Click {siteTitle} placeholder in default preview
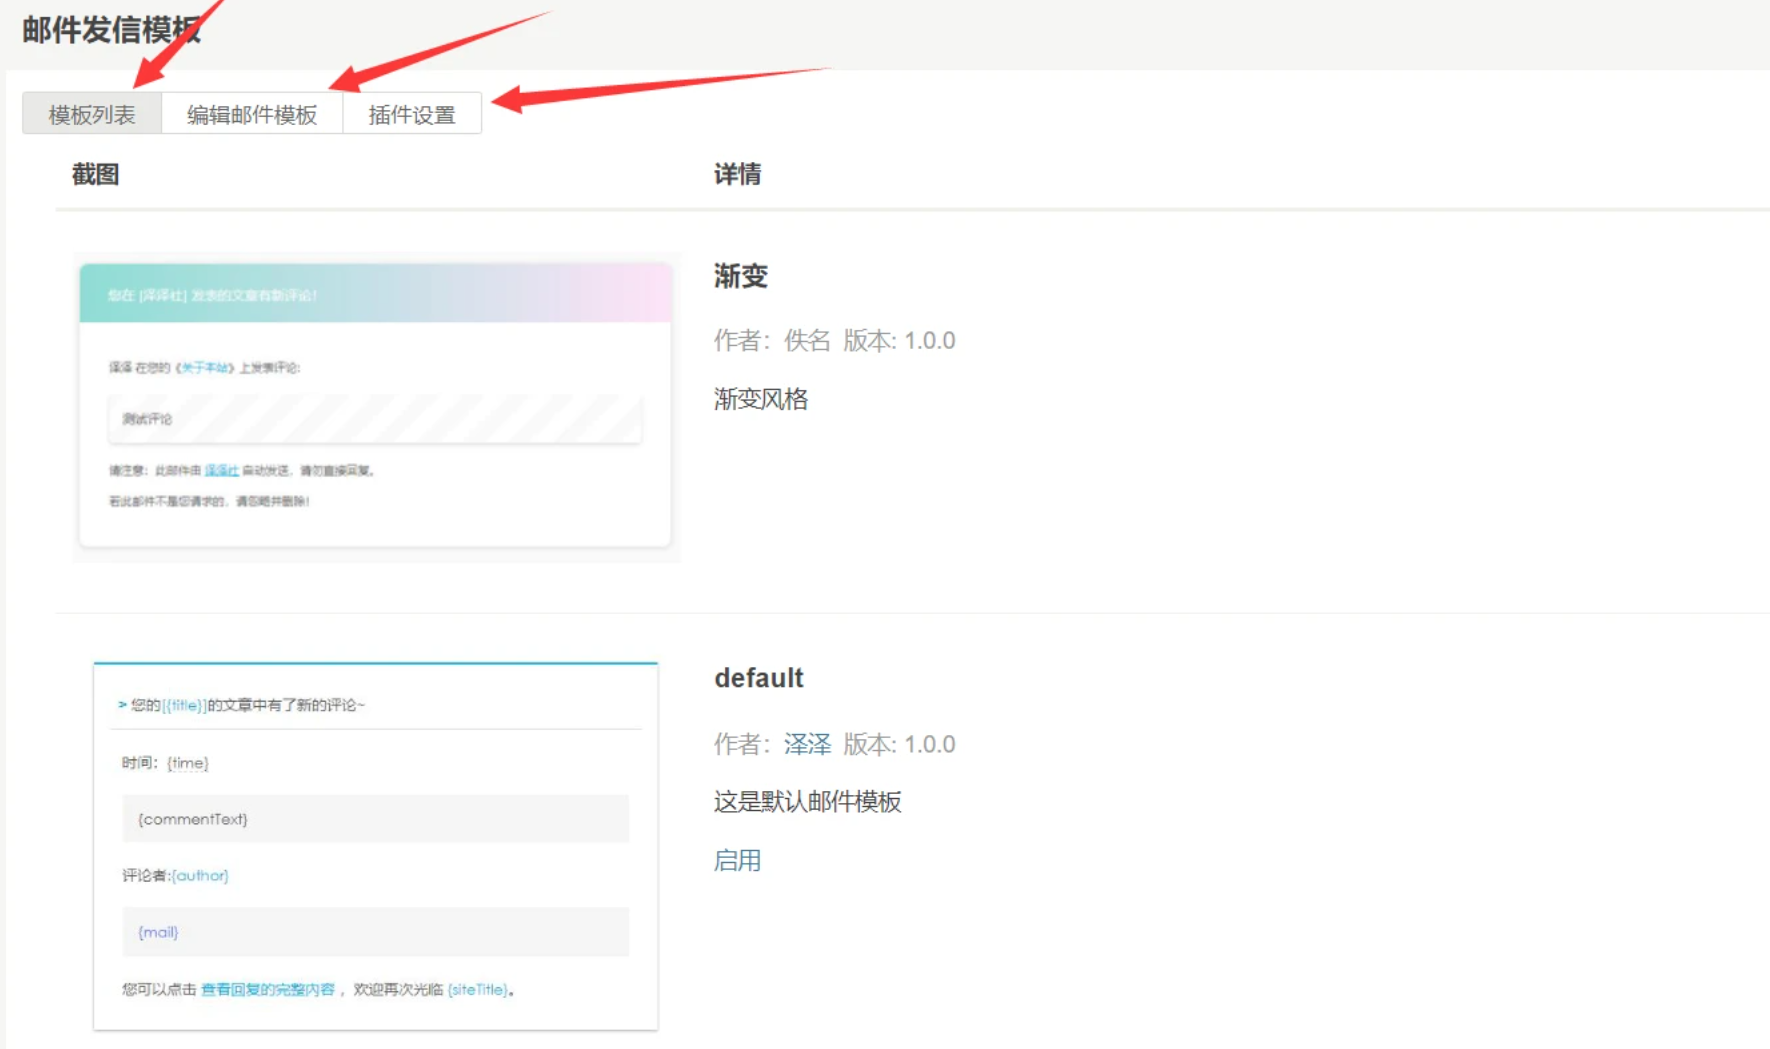The image size is (1770, 1049). pyautogui.click(x=477, y=990)
